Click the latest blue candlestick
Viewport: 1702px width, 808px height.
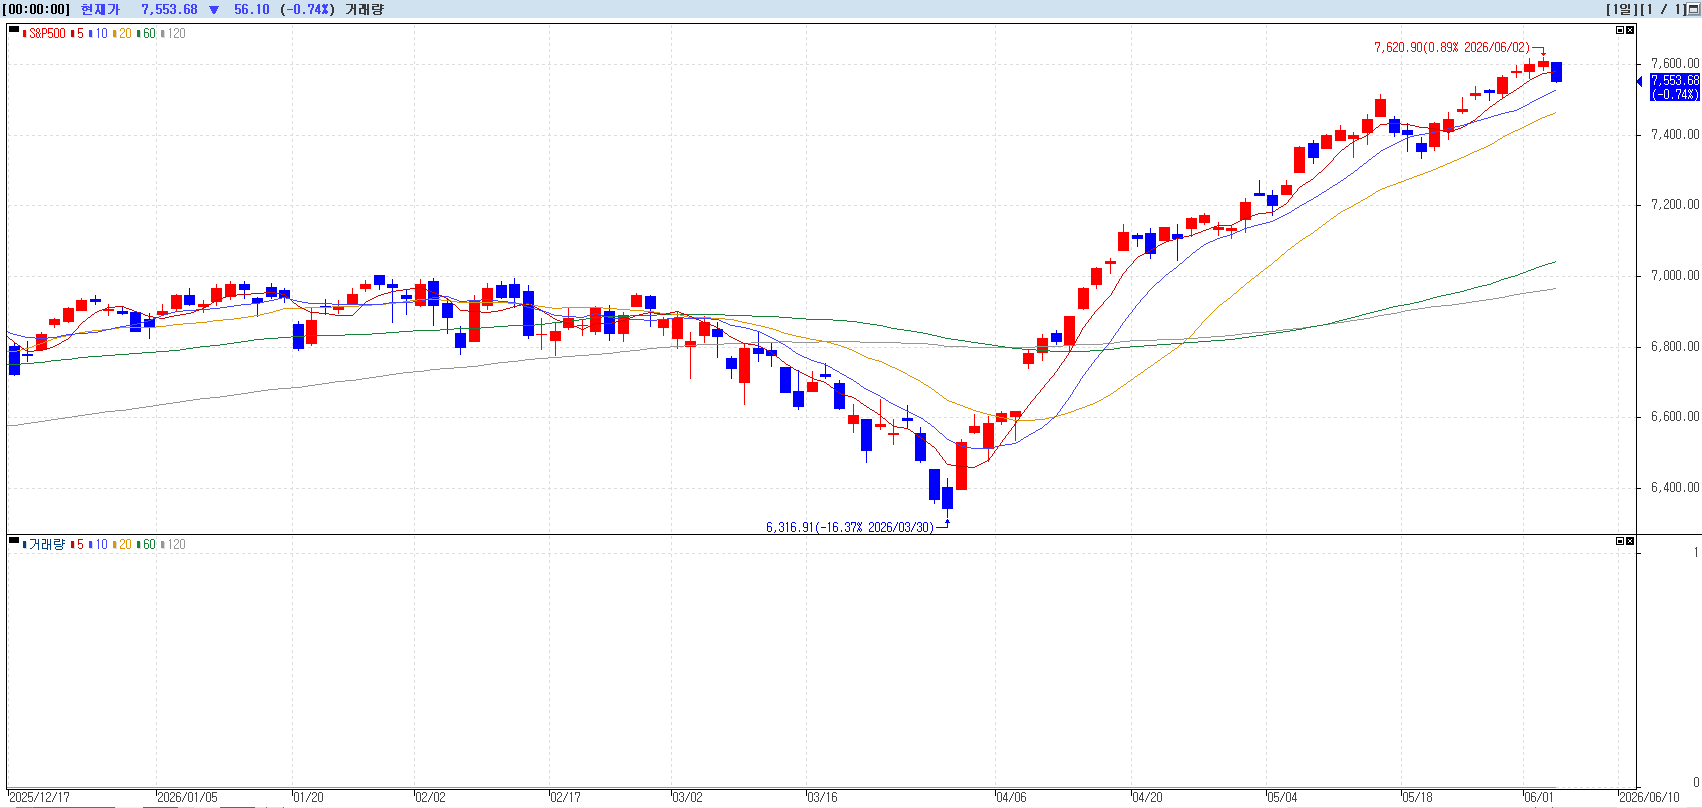pos(1556,72)
